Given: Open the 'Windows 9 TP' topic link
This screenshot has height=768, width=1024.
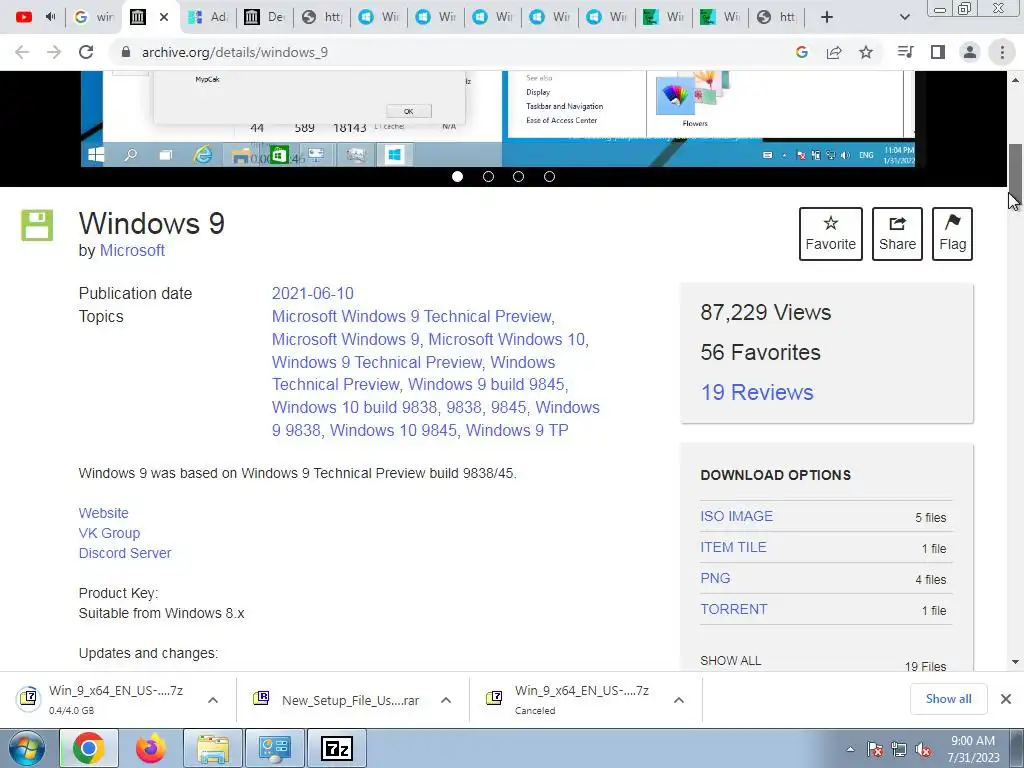Looking at the screenshot, I should pyautogui.click(x=517, y=430).
